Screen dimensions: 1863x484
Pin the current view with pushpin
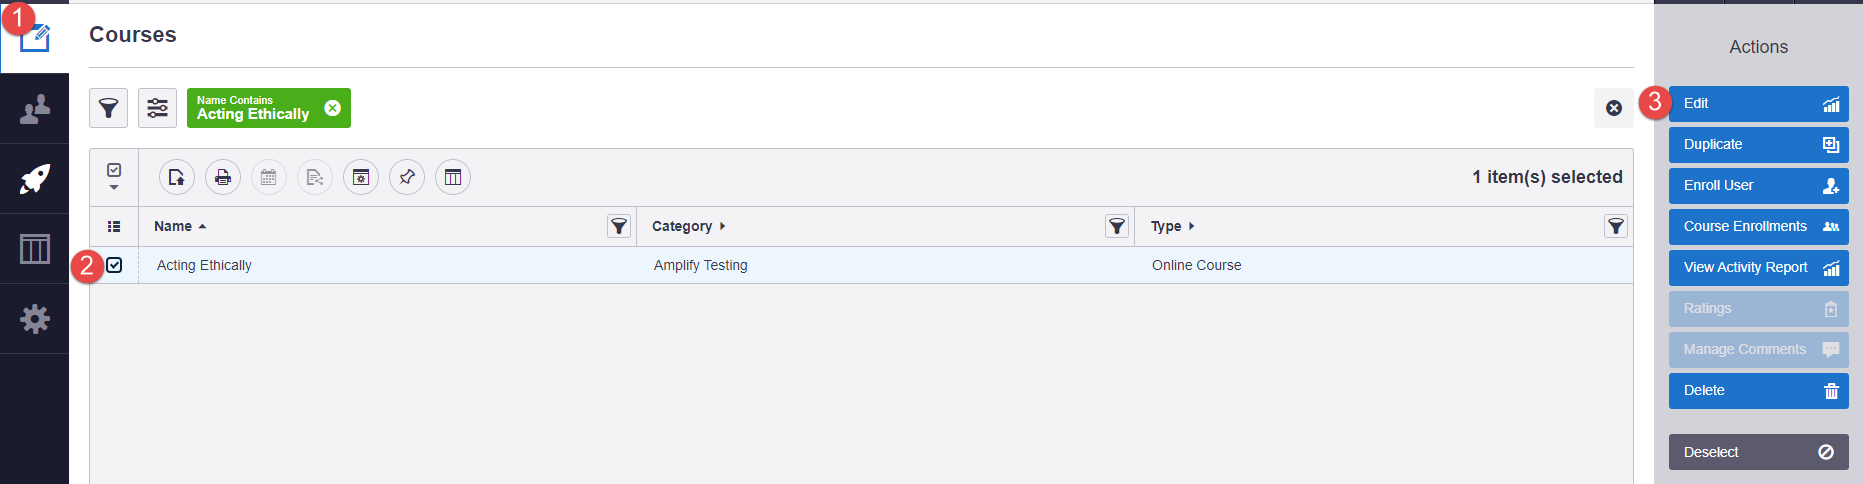coord(407,177)
